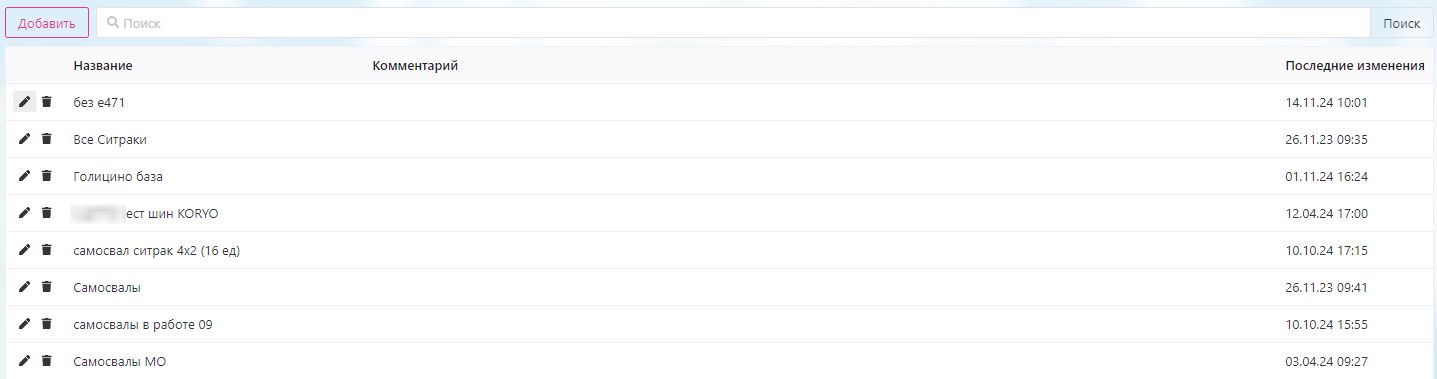
Task: Click the "Добавить" button
Action: point(47,23)
